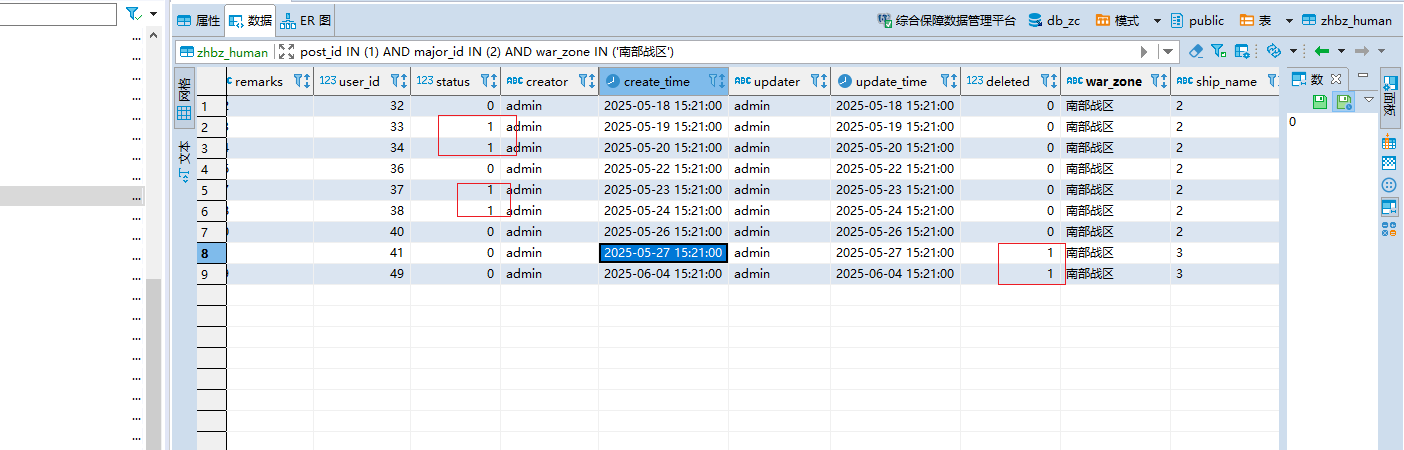Viewport: 1404px width, 450px height.
Task: Minimize the value panel
Action: (1364, 75)
